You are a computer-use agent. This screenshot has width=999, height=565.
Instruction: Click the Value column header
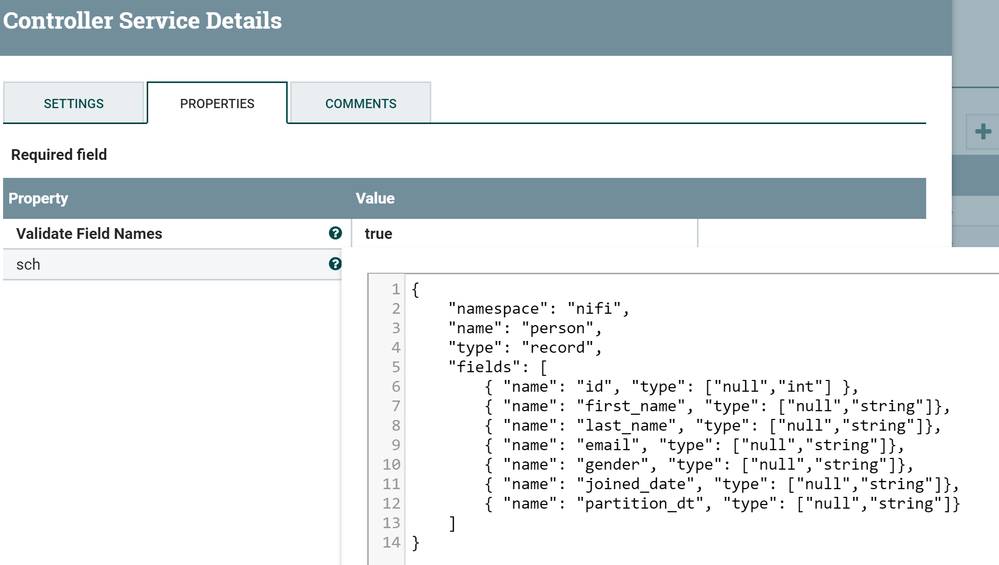tap(375, 198)
